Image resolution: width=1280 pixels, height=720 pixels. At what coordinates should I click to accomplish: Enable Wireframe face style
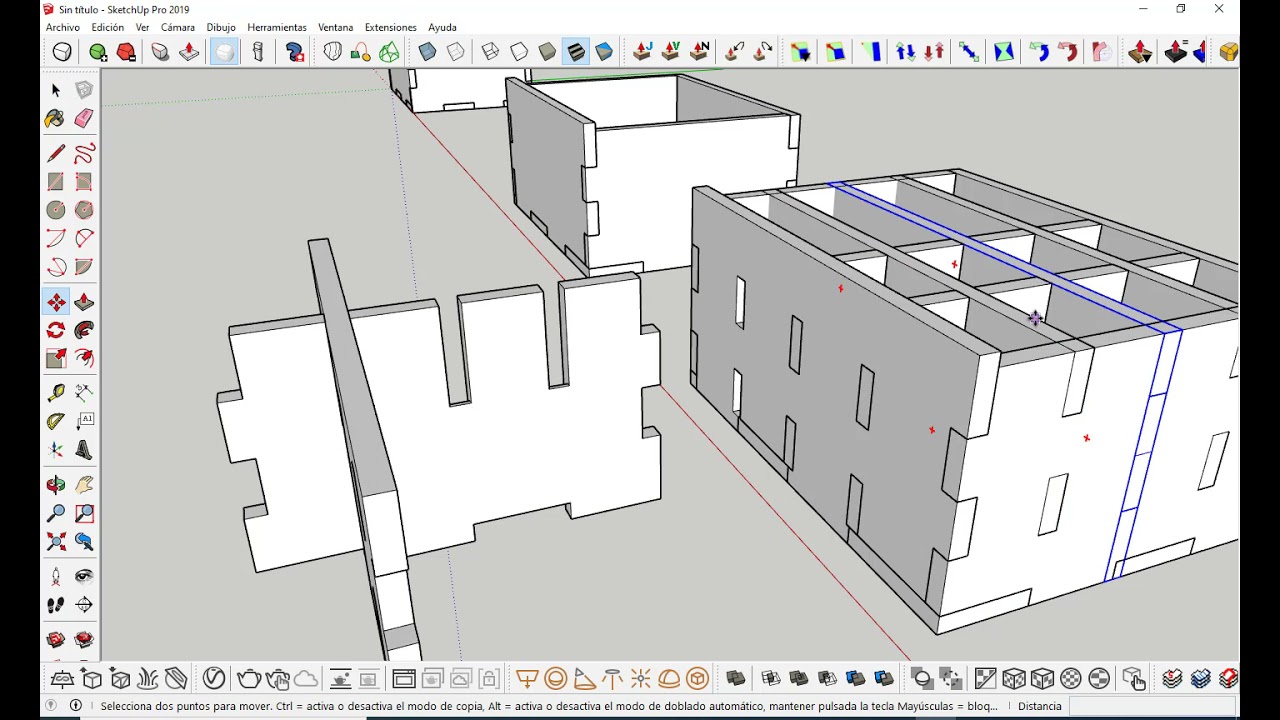490,51
